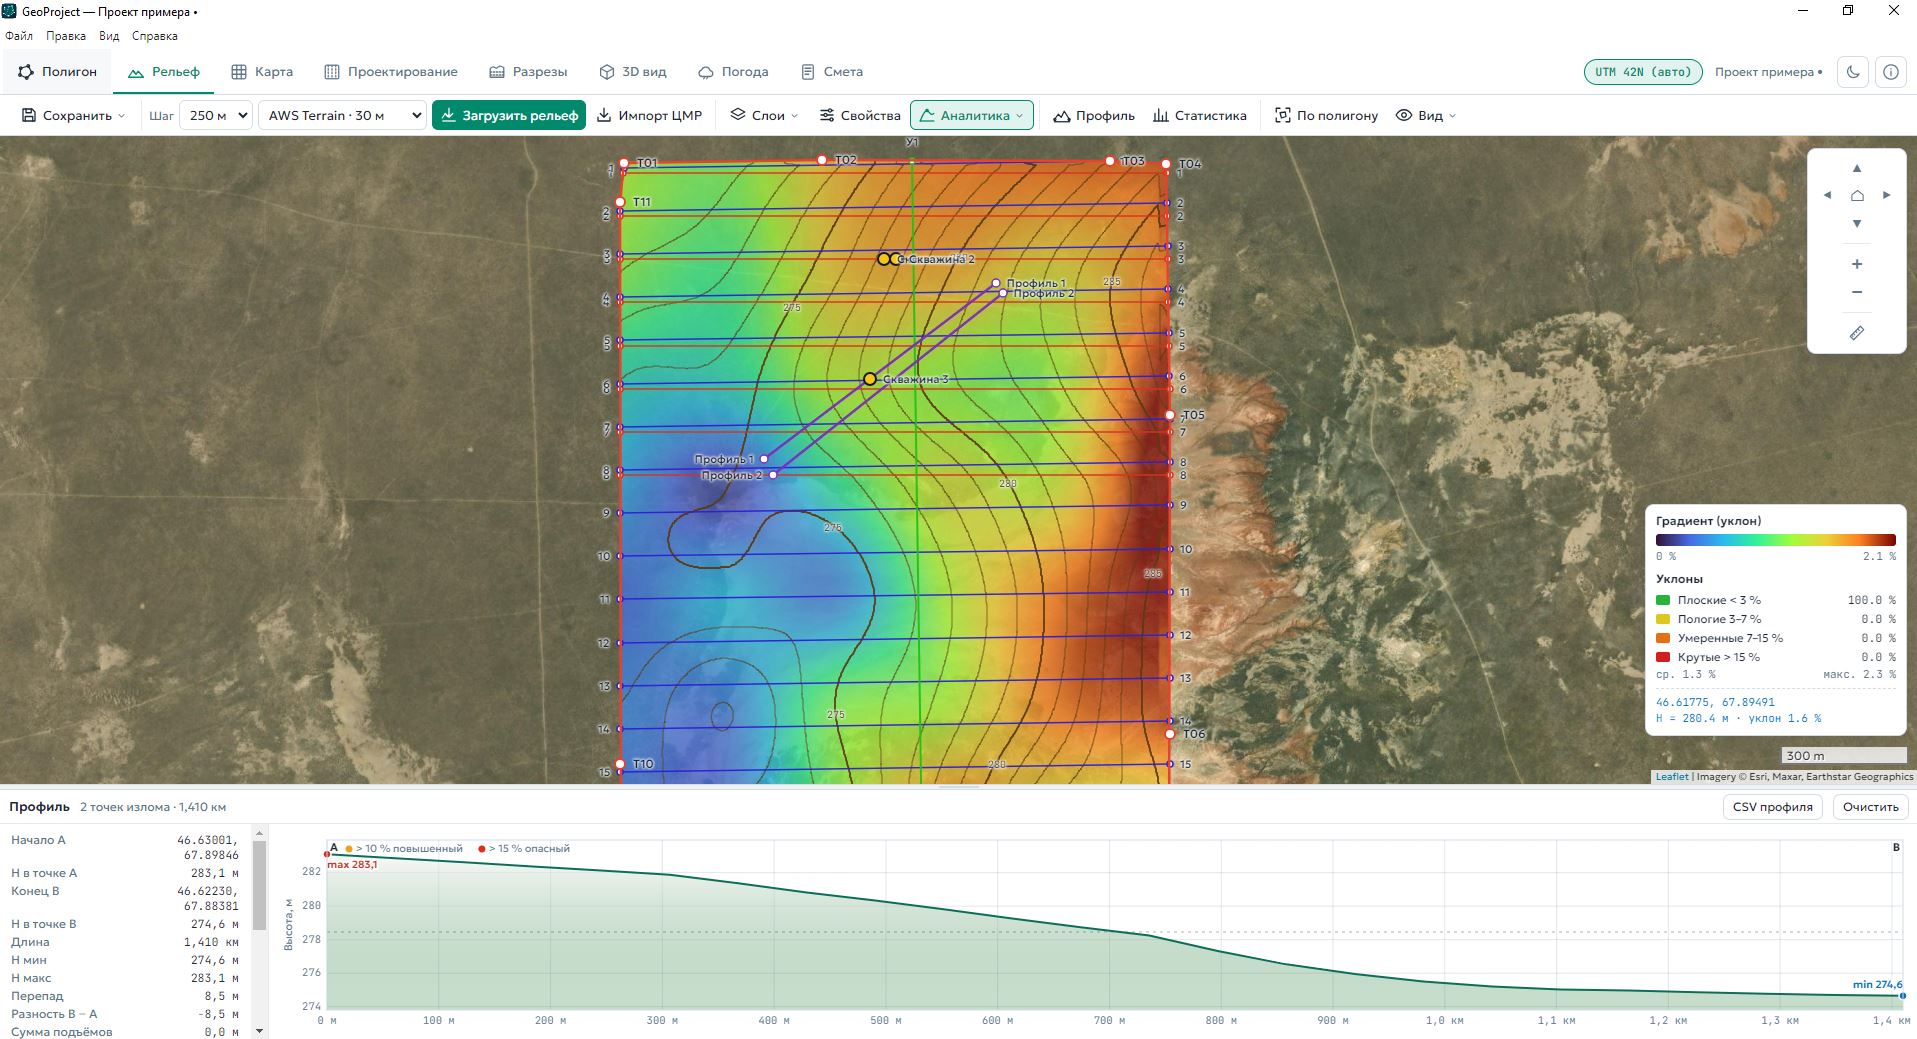Zoom out the map with minus
This screenshot has height=1039, width=1917.
[x=1857, y=292]
